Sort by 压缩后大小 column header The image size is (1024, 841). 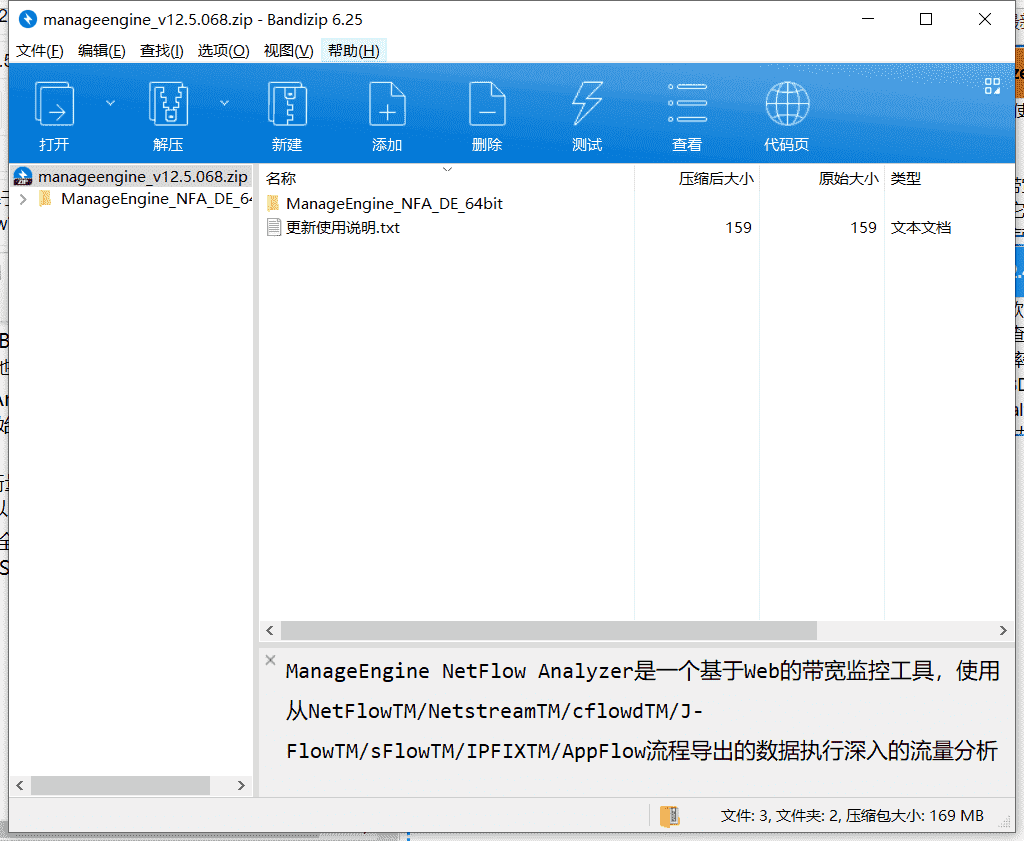pyautogui.click(x=697, y=178)
